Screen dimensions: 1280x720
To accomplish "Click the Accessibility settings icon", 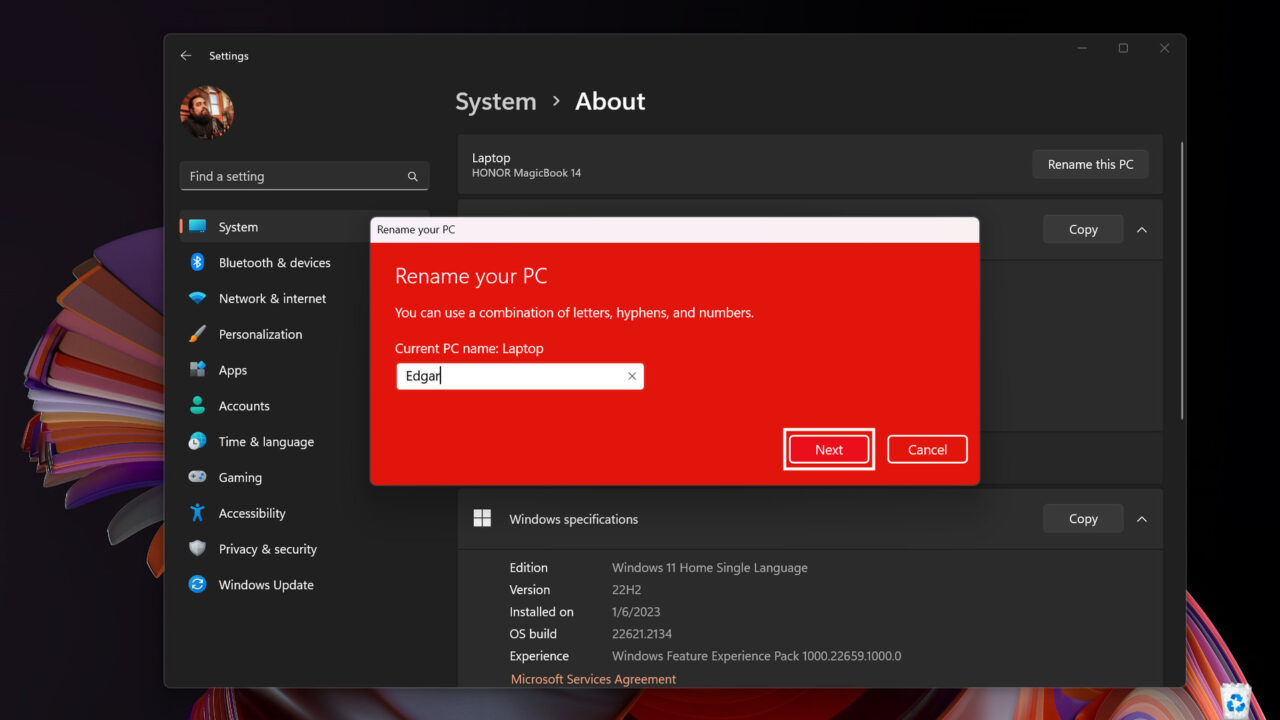I will click(198, 513).
